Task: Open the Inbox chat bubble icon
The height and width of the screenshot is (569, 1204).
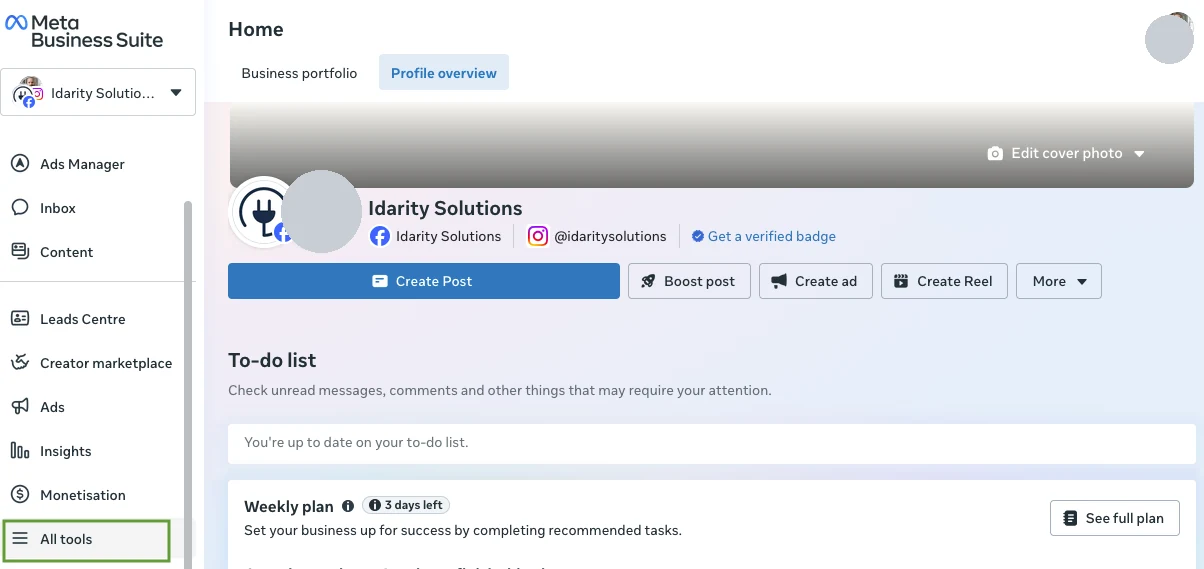Action: tap(20, 208)
